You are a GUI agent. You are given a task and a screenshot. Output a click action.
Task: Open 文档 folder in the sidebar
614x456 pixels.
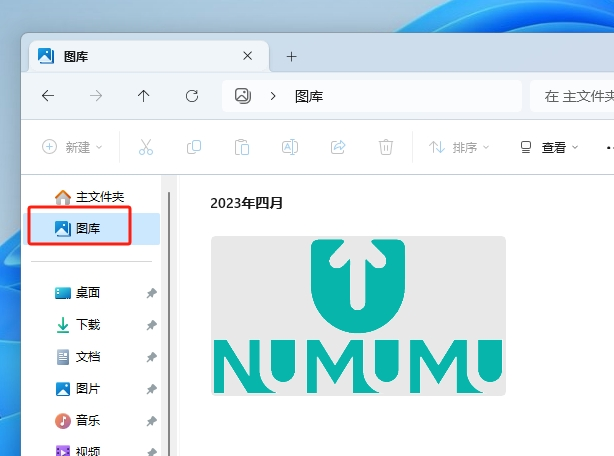click(78, 357)
